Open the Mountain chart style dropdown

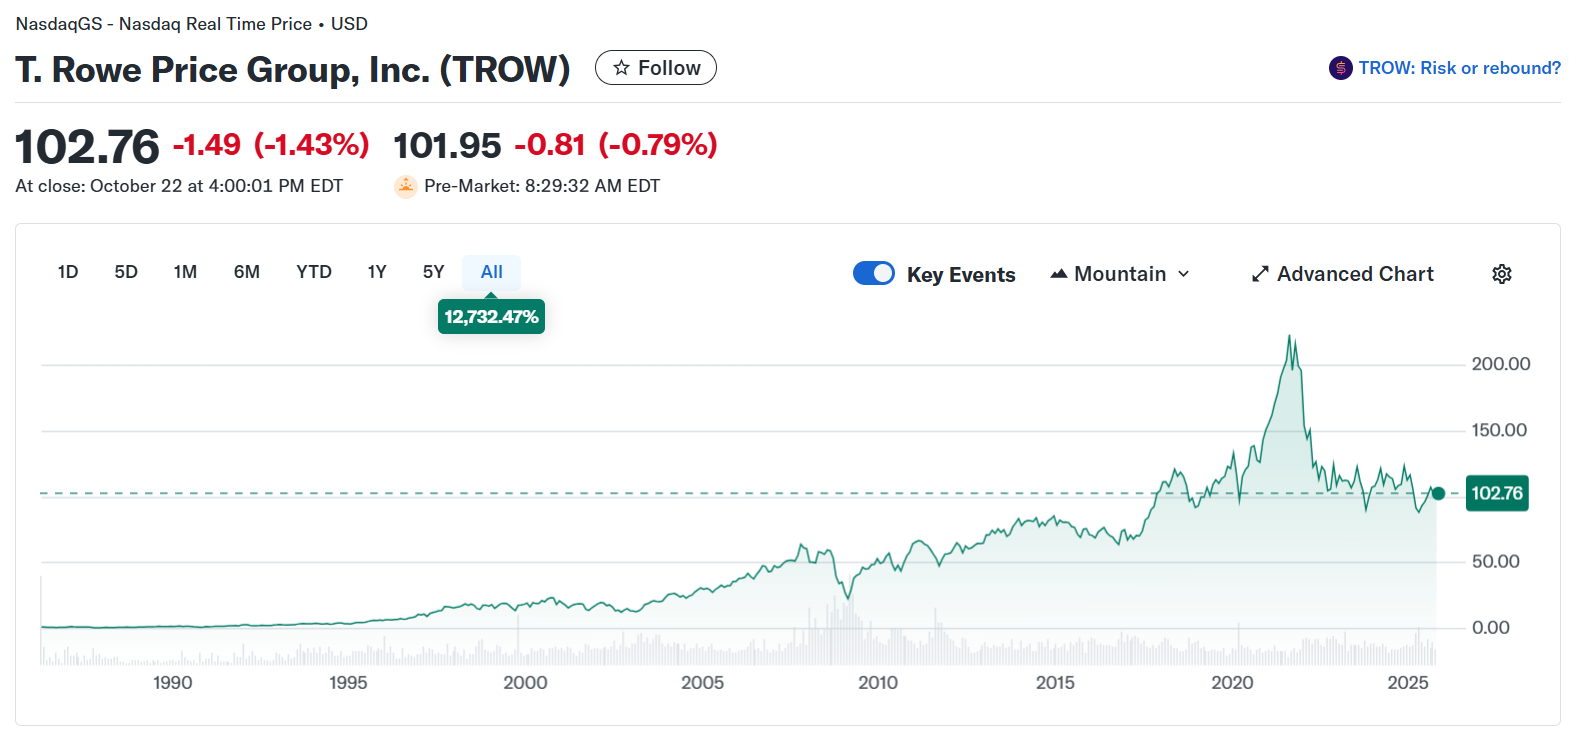pyautogui.click(x=1118, y=273)
